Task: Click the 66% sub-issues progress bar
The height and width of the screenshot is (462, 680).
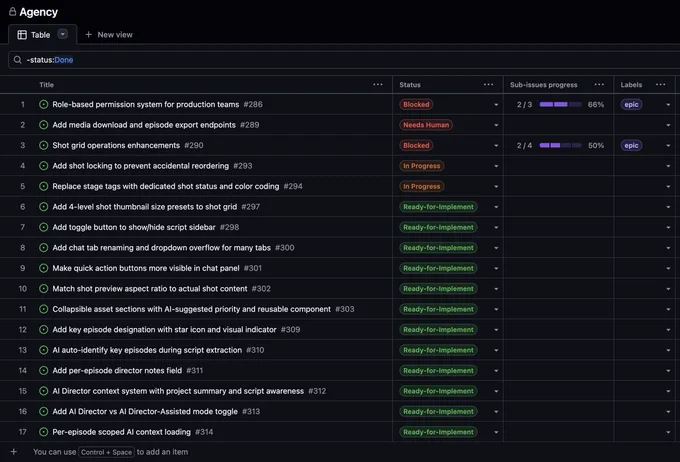Action: 560,104
